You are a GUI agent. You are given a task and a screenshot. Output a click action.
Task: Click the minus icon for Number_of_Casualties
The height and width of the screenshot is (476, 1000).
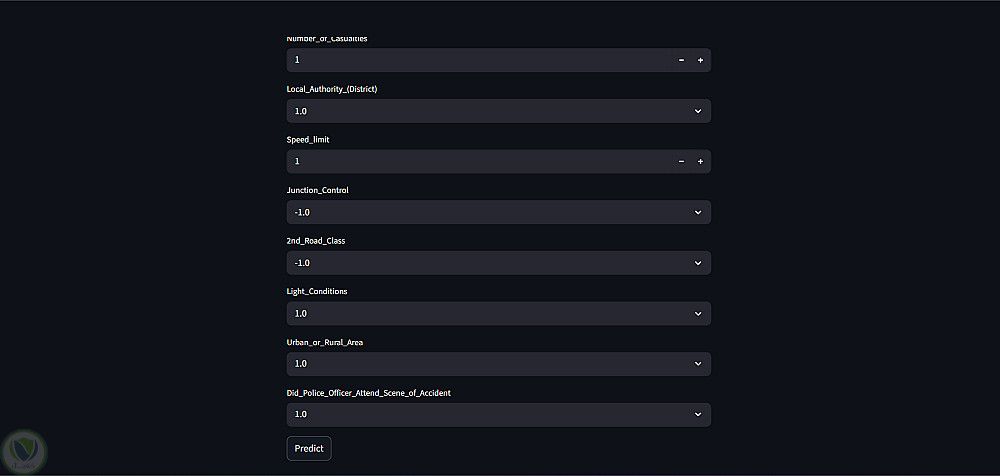pos(681,60)
